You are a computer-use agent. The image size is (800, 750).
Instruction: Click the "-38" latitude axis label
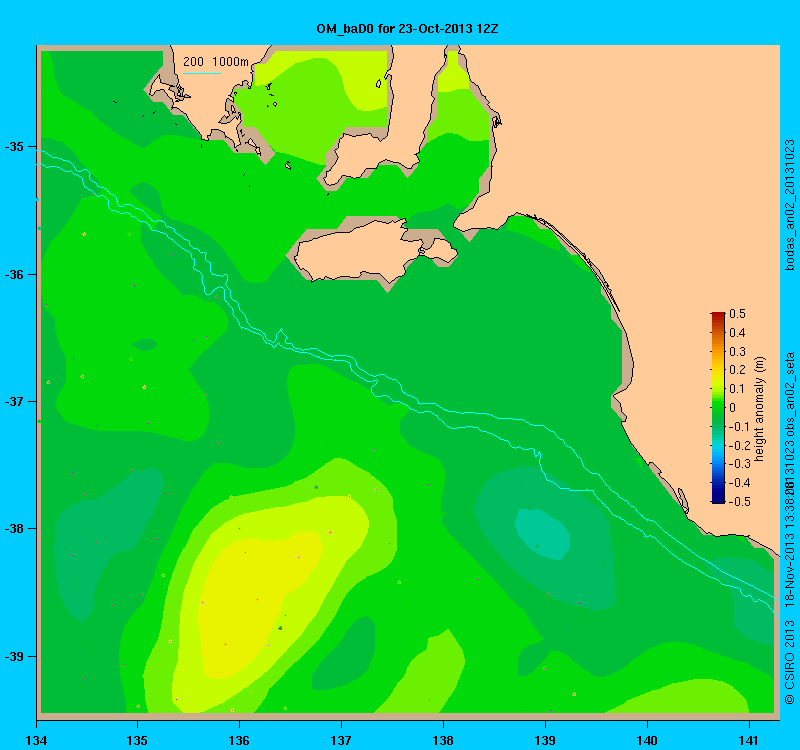point(15,529)
